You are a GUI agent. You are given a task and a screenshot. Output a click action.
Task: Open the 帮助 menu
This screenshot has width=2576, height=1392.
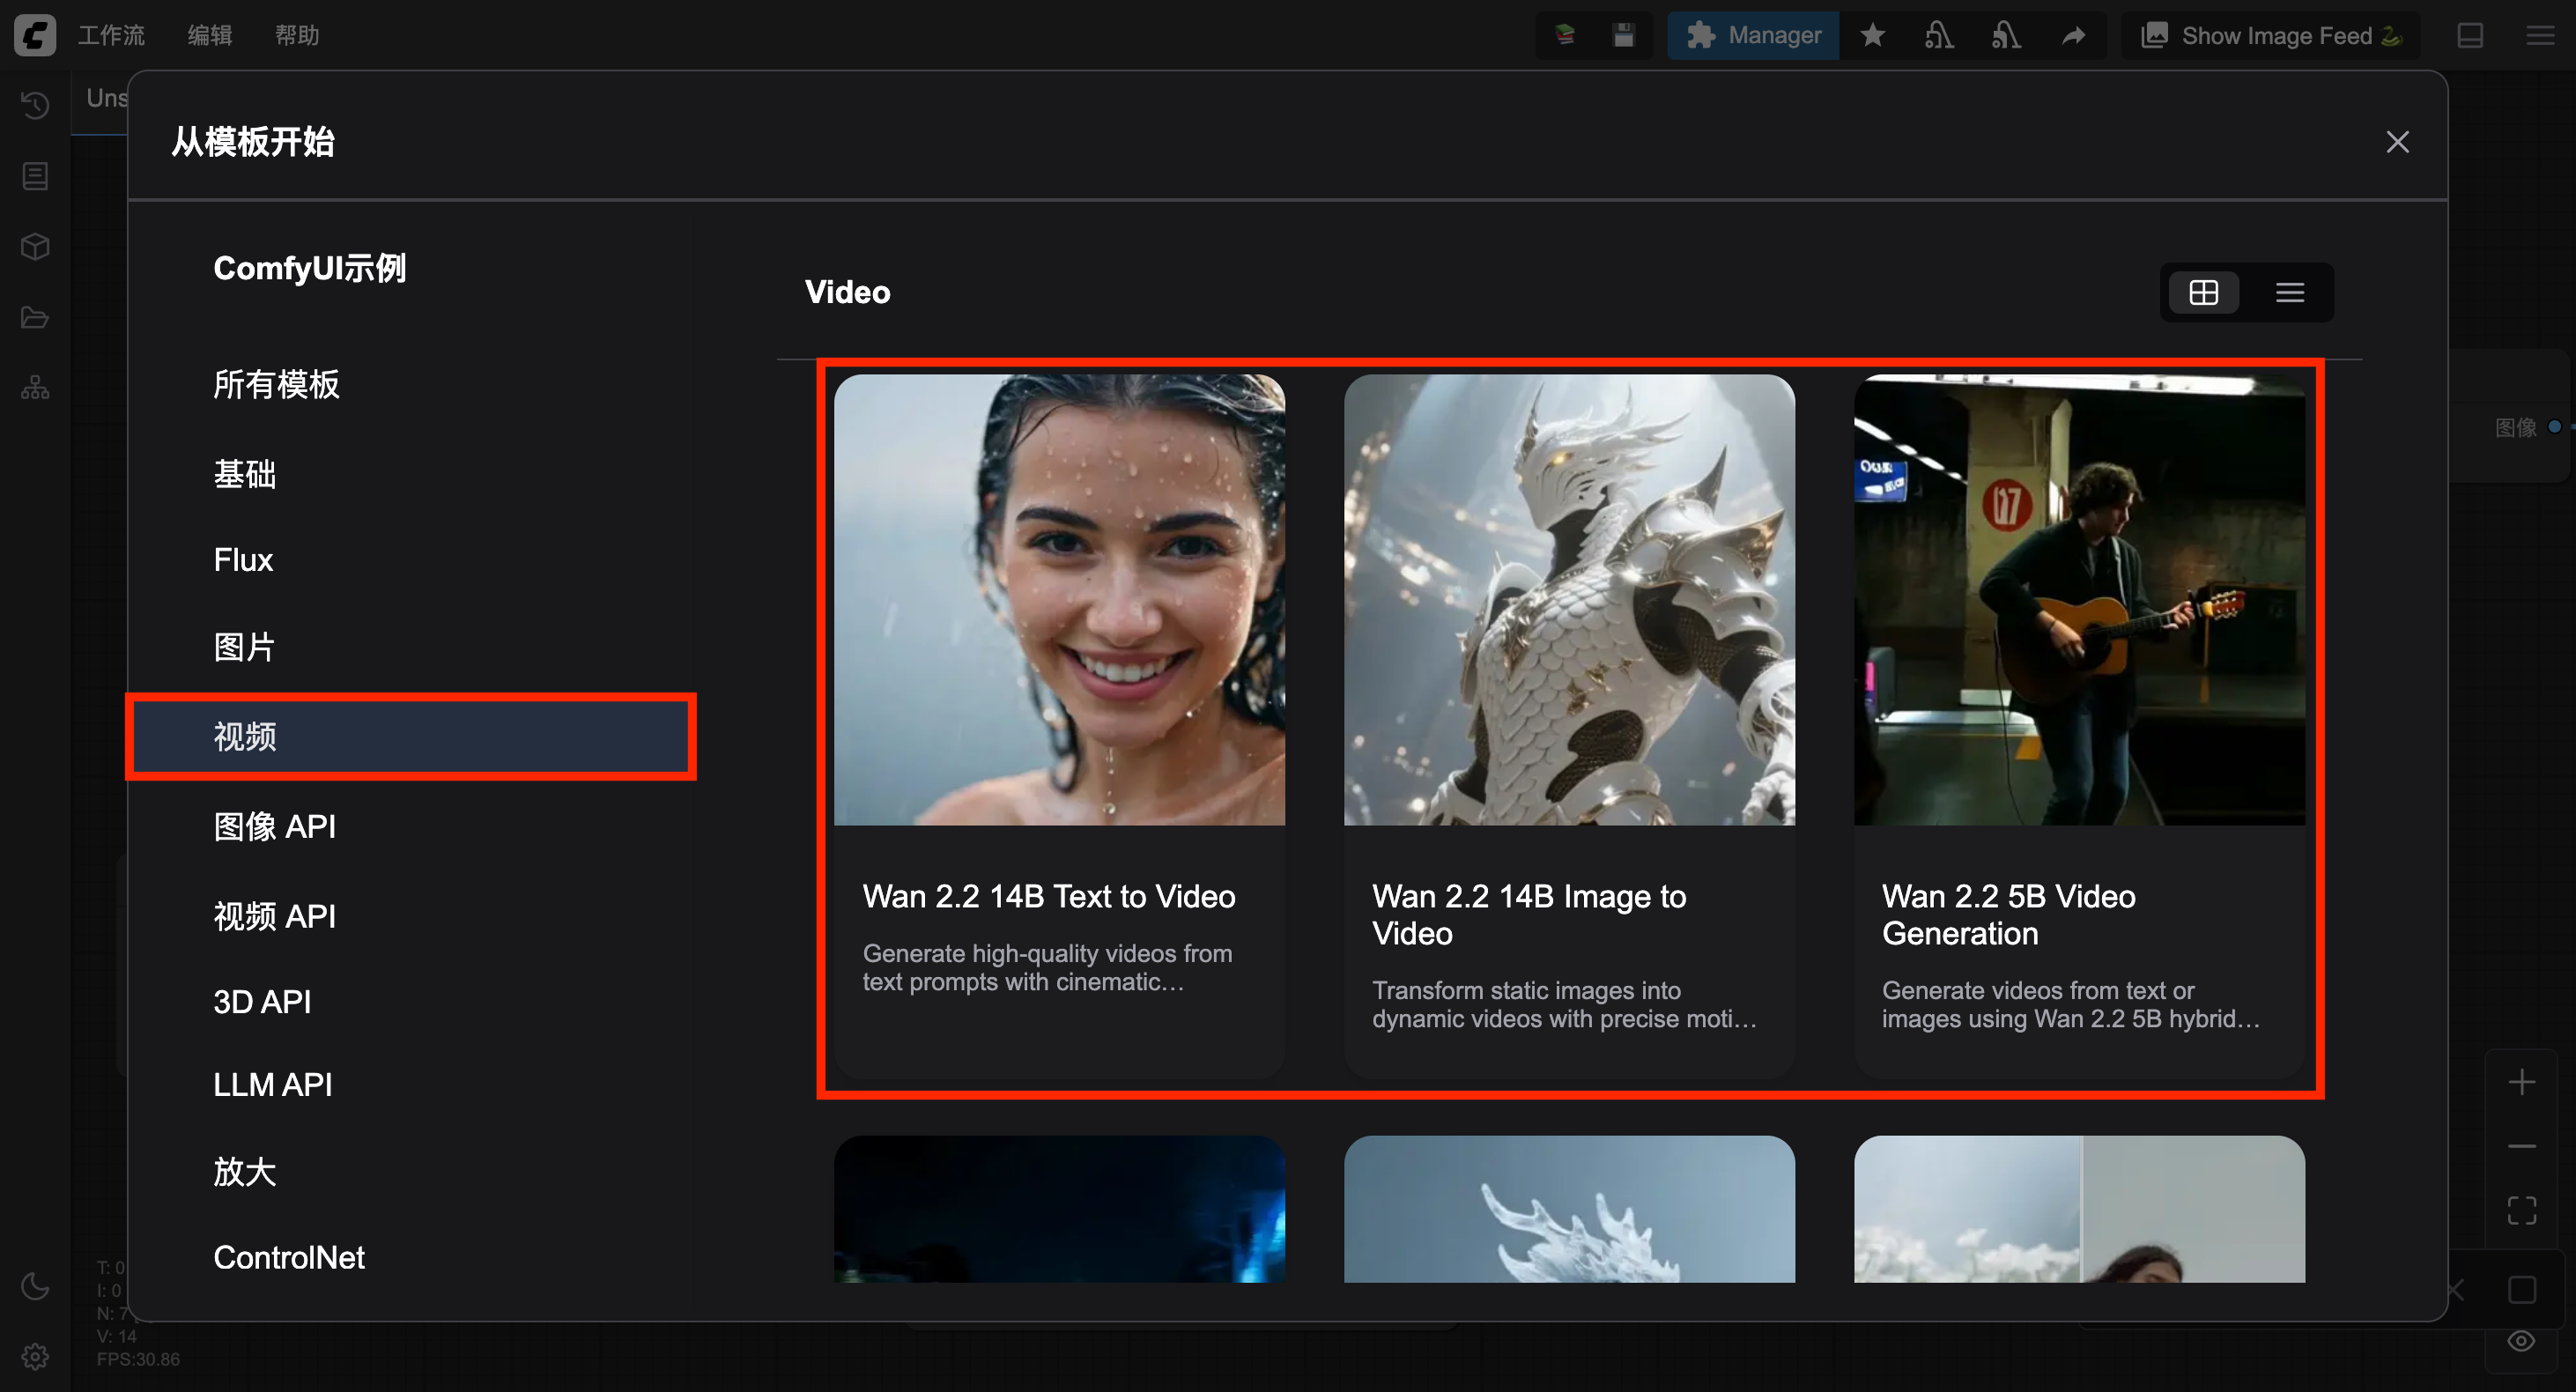pos(297,35)
